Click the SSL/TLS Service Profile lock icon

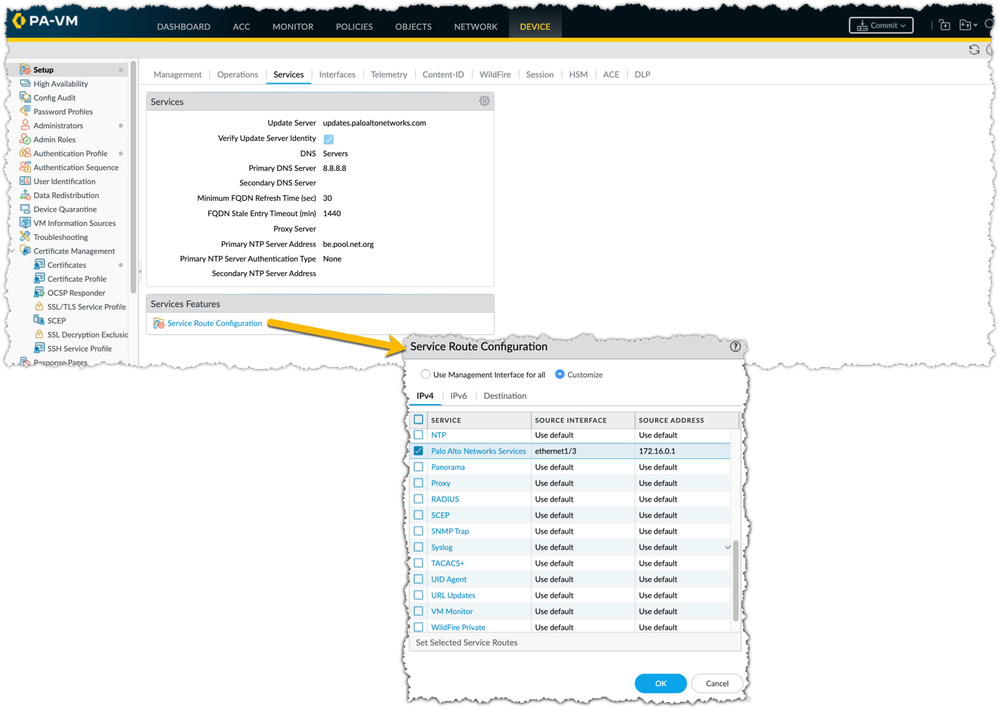pos(39,307)
